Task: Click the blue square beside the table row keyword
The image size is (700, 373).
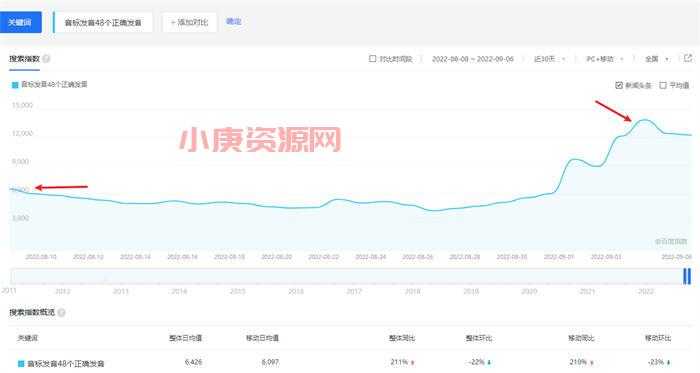Action: coord(21,364)
